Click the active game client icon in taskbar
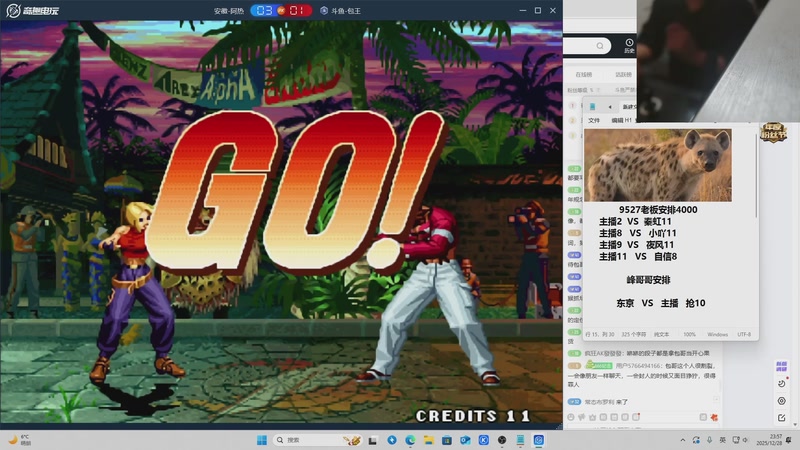 (539, 440)
